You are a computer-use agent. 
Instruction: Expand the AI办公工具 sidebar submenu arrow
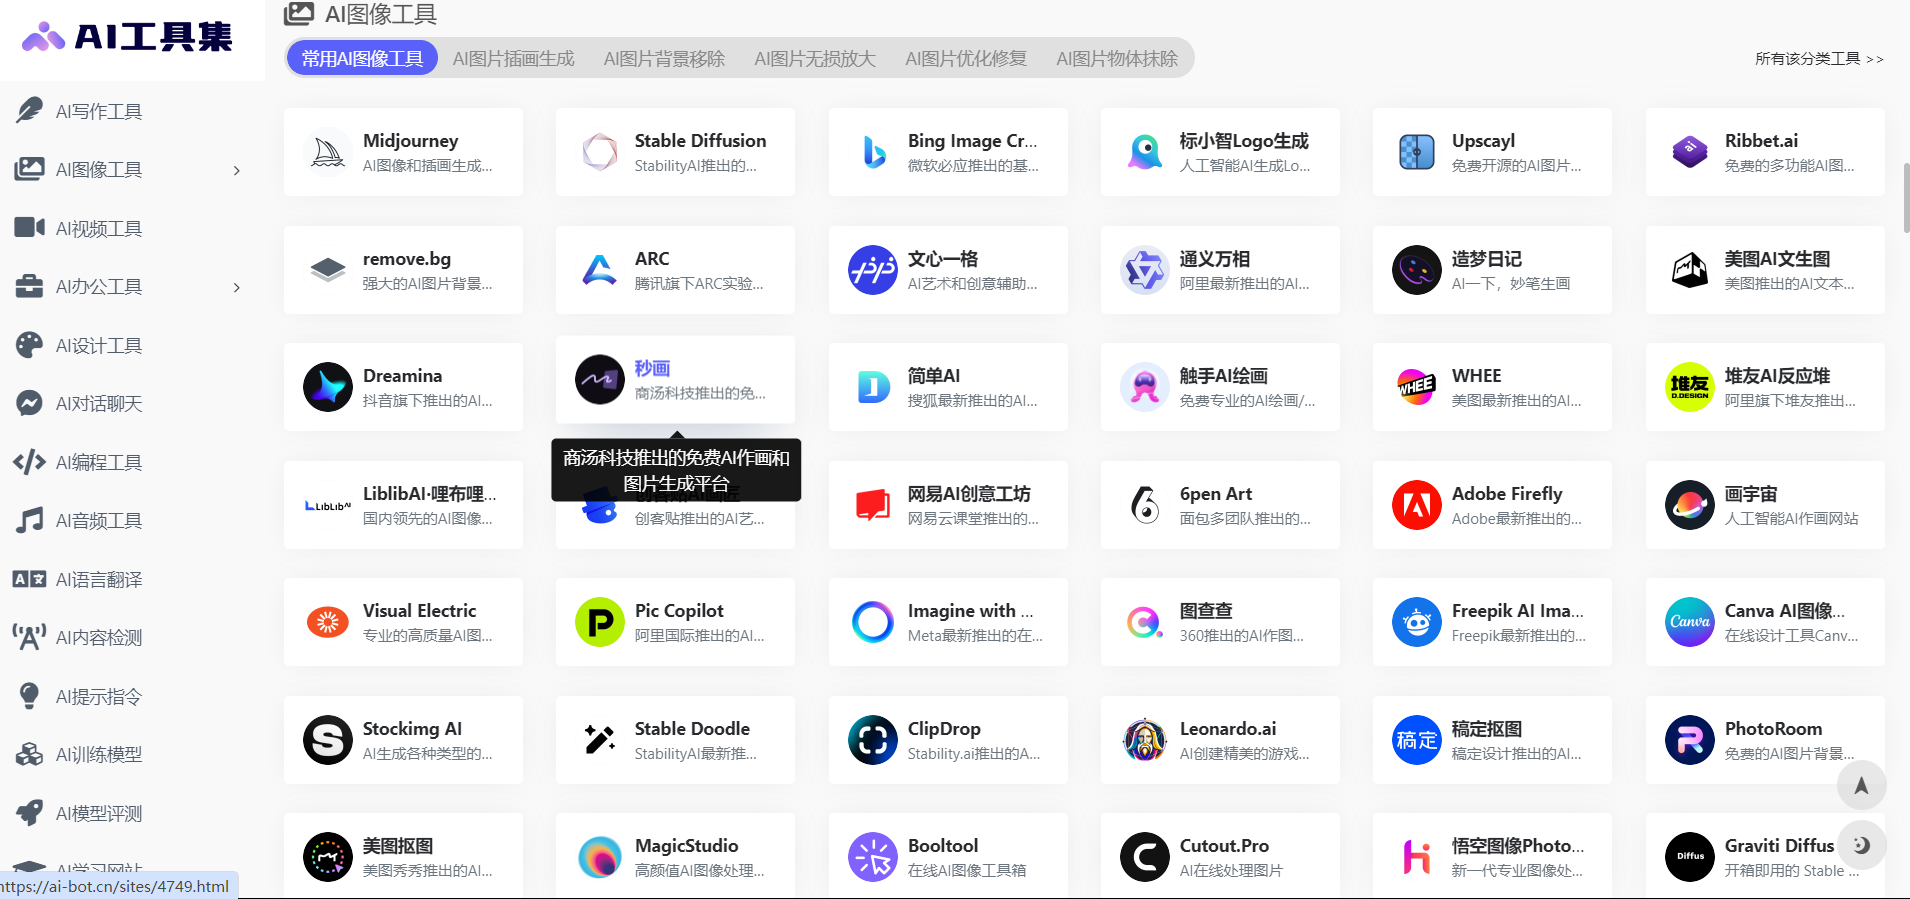click(x=237, y=287)
